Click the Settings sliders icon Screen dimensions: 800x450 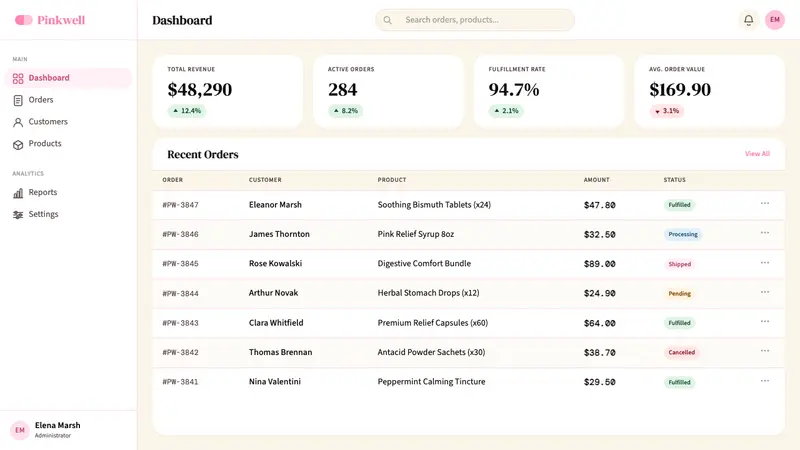(x=18, y=215)
